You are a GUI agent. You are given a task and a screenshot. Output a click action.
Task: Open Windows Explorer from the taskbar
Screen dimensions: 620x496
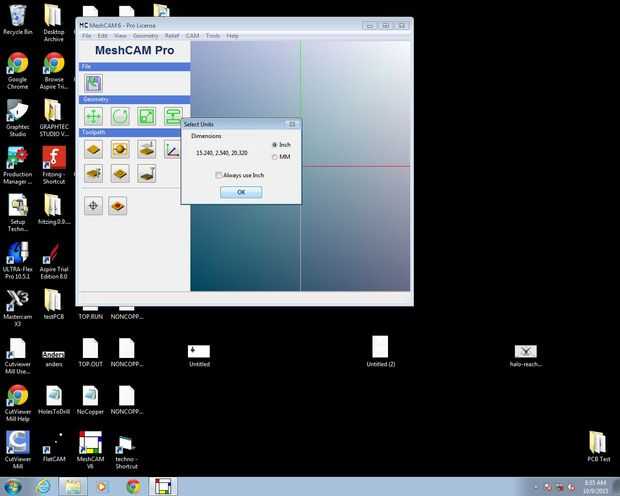point(73,487)
